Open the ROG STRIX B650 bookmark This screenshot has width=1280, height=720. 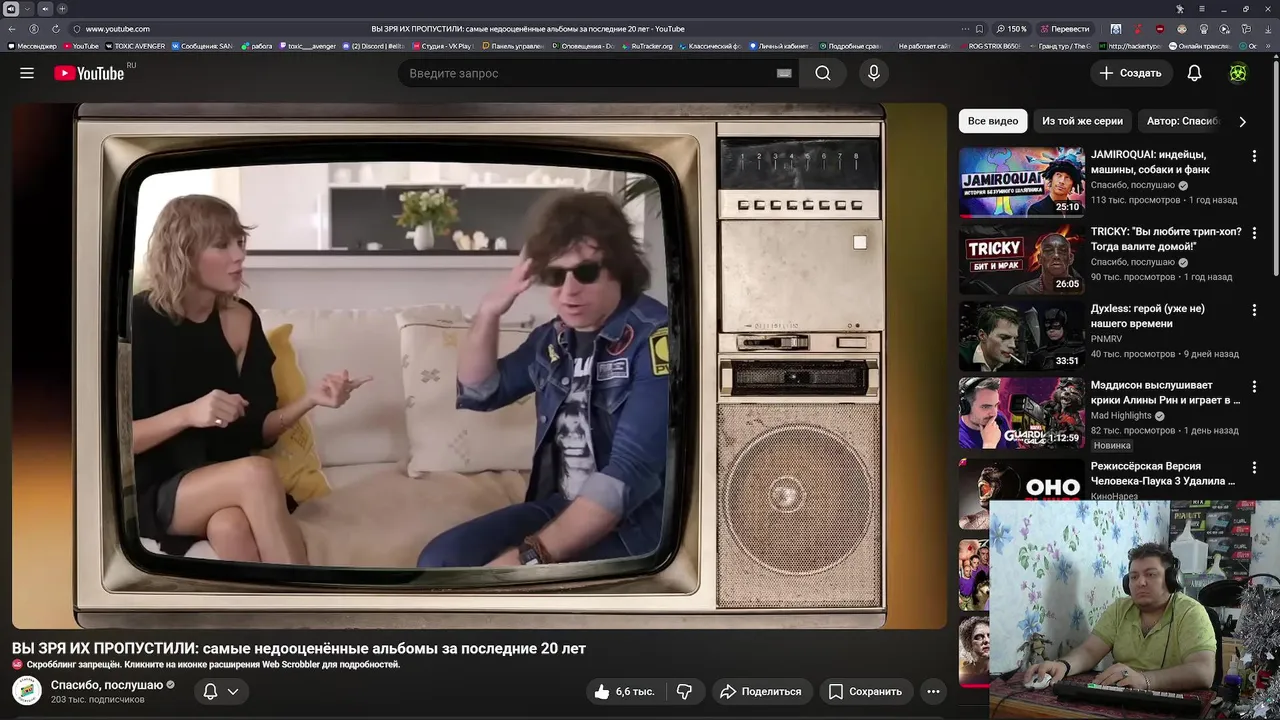992,46
